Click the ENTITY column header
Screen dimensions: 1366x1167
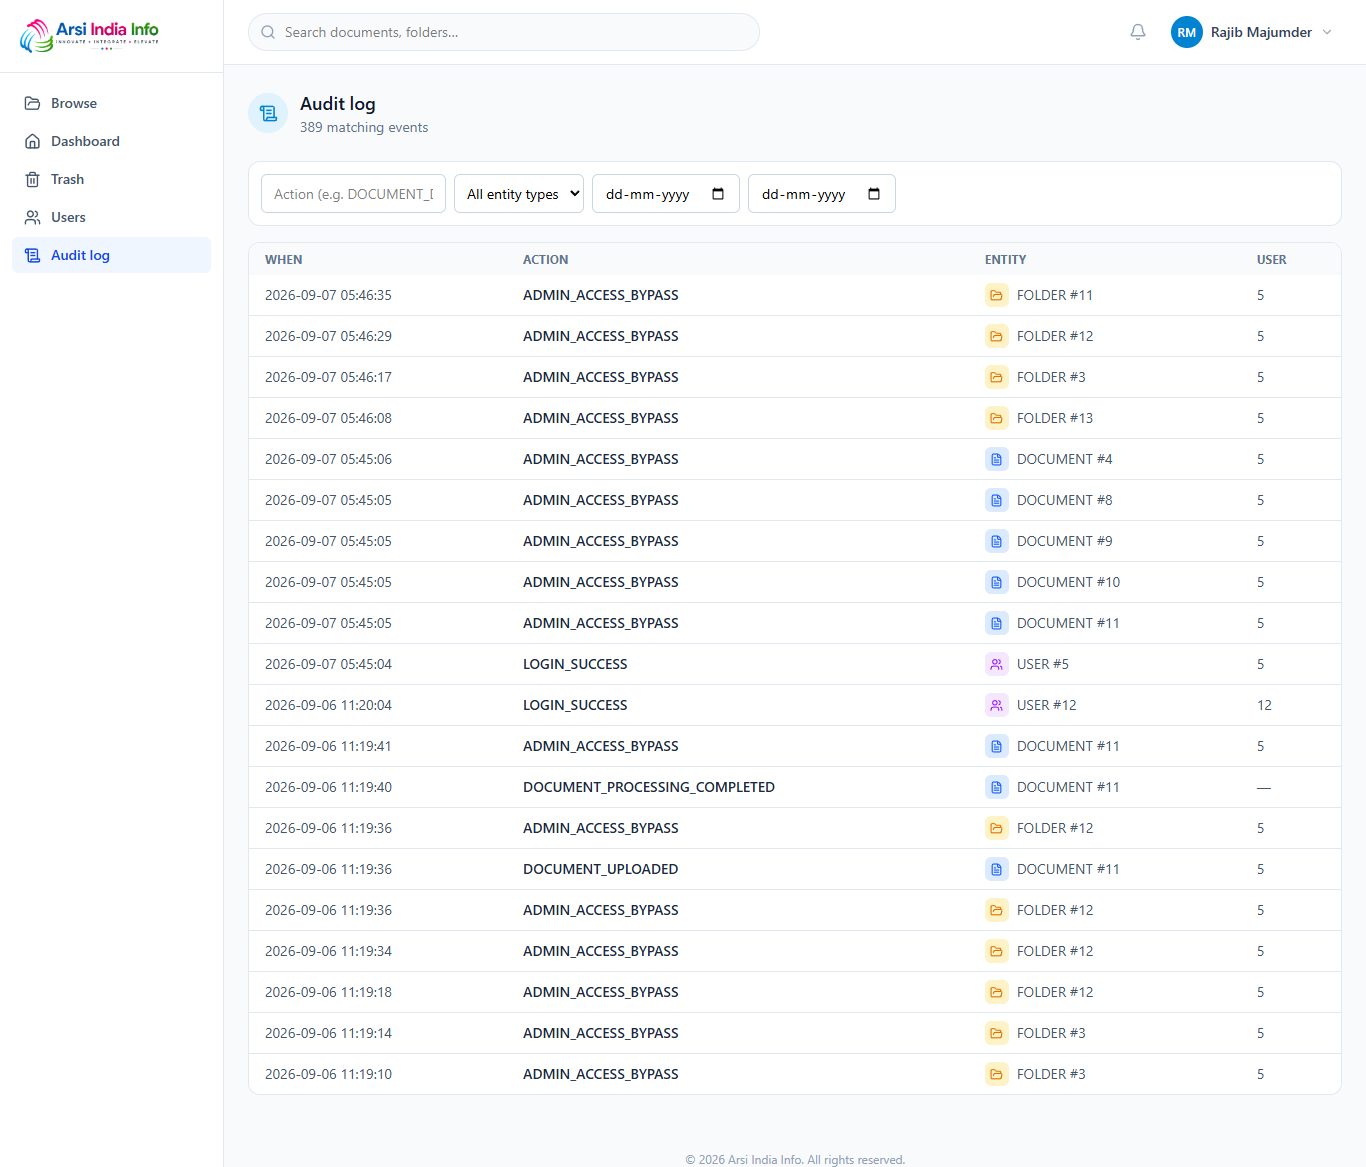click(x=1006, y=259)
